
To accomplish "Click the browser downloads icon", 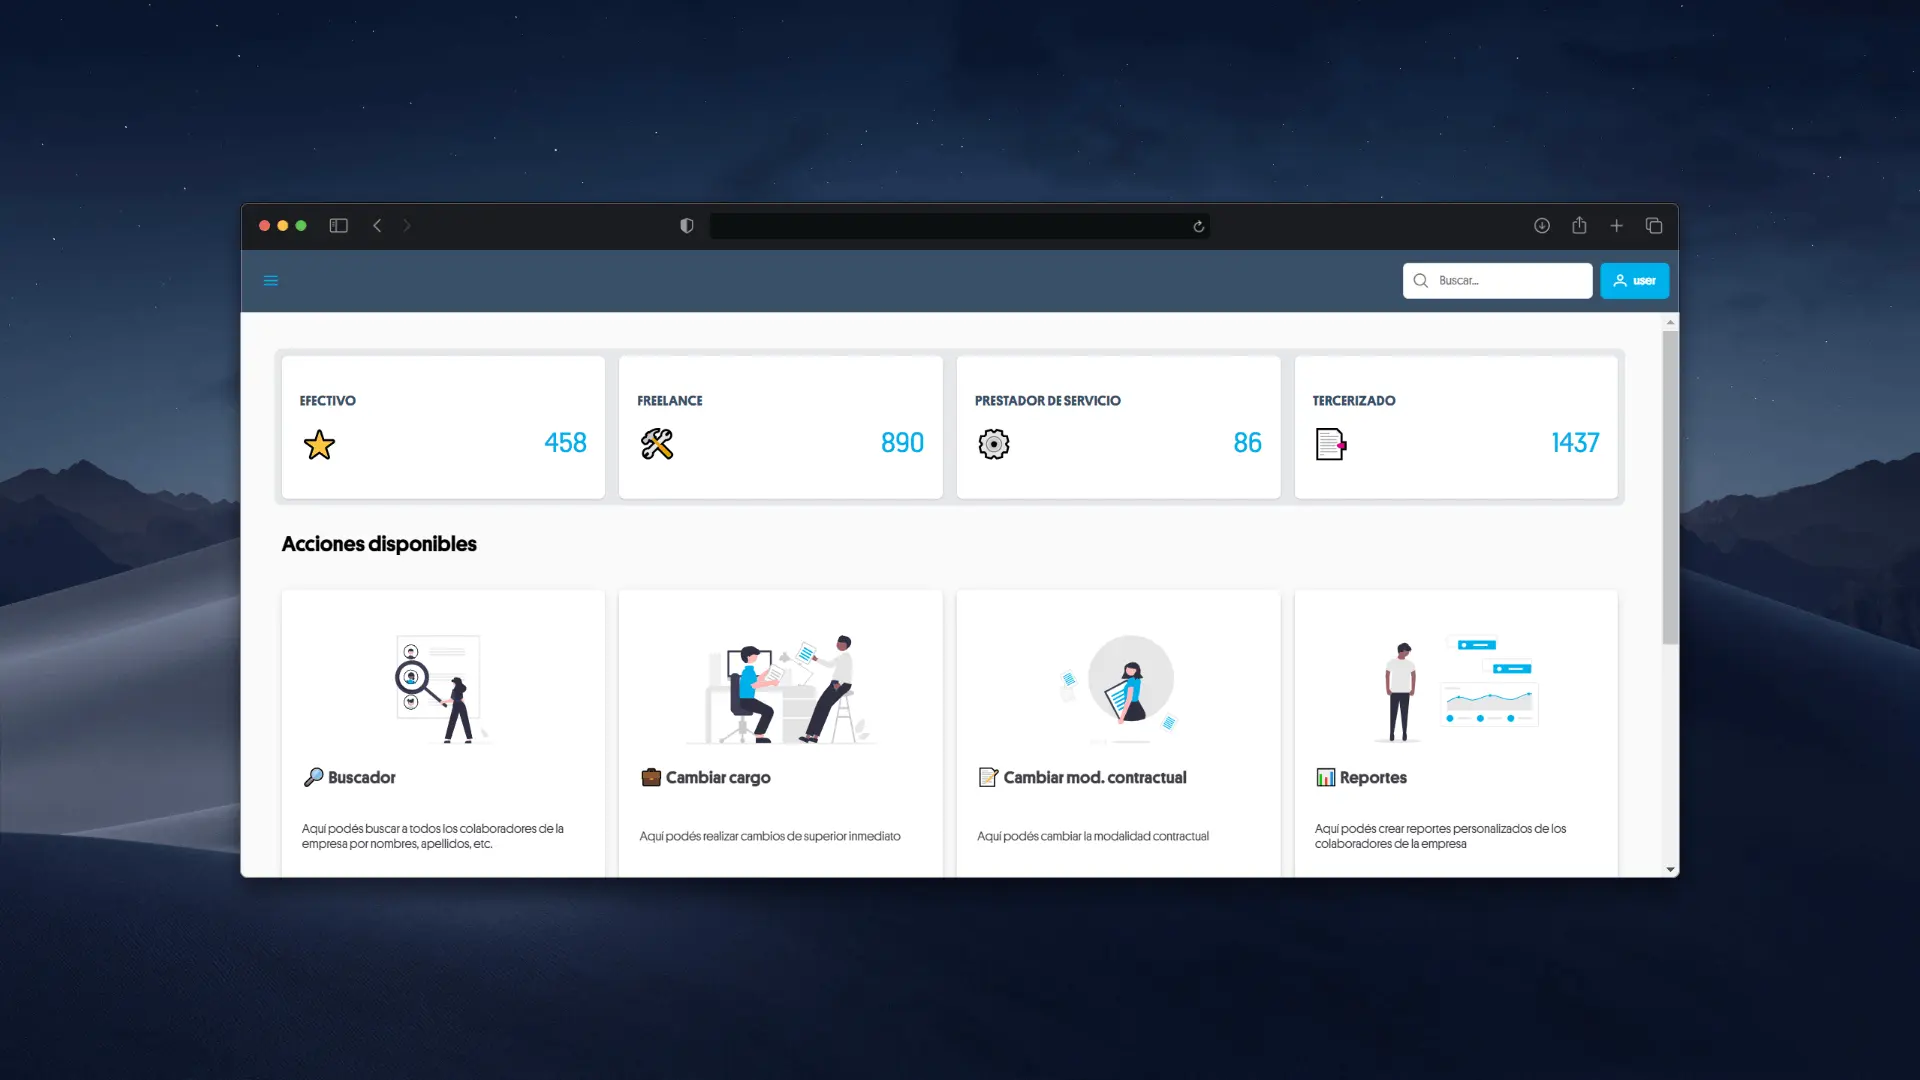I will coord(1542,226).
